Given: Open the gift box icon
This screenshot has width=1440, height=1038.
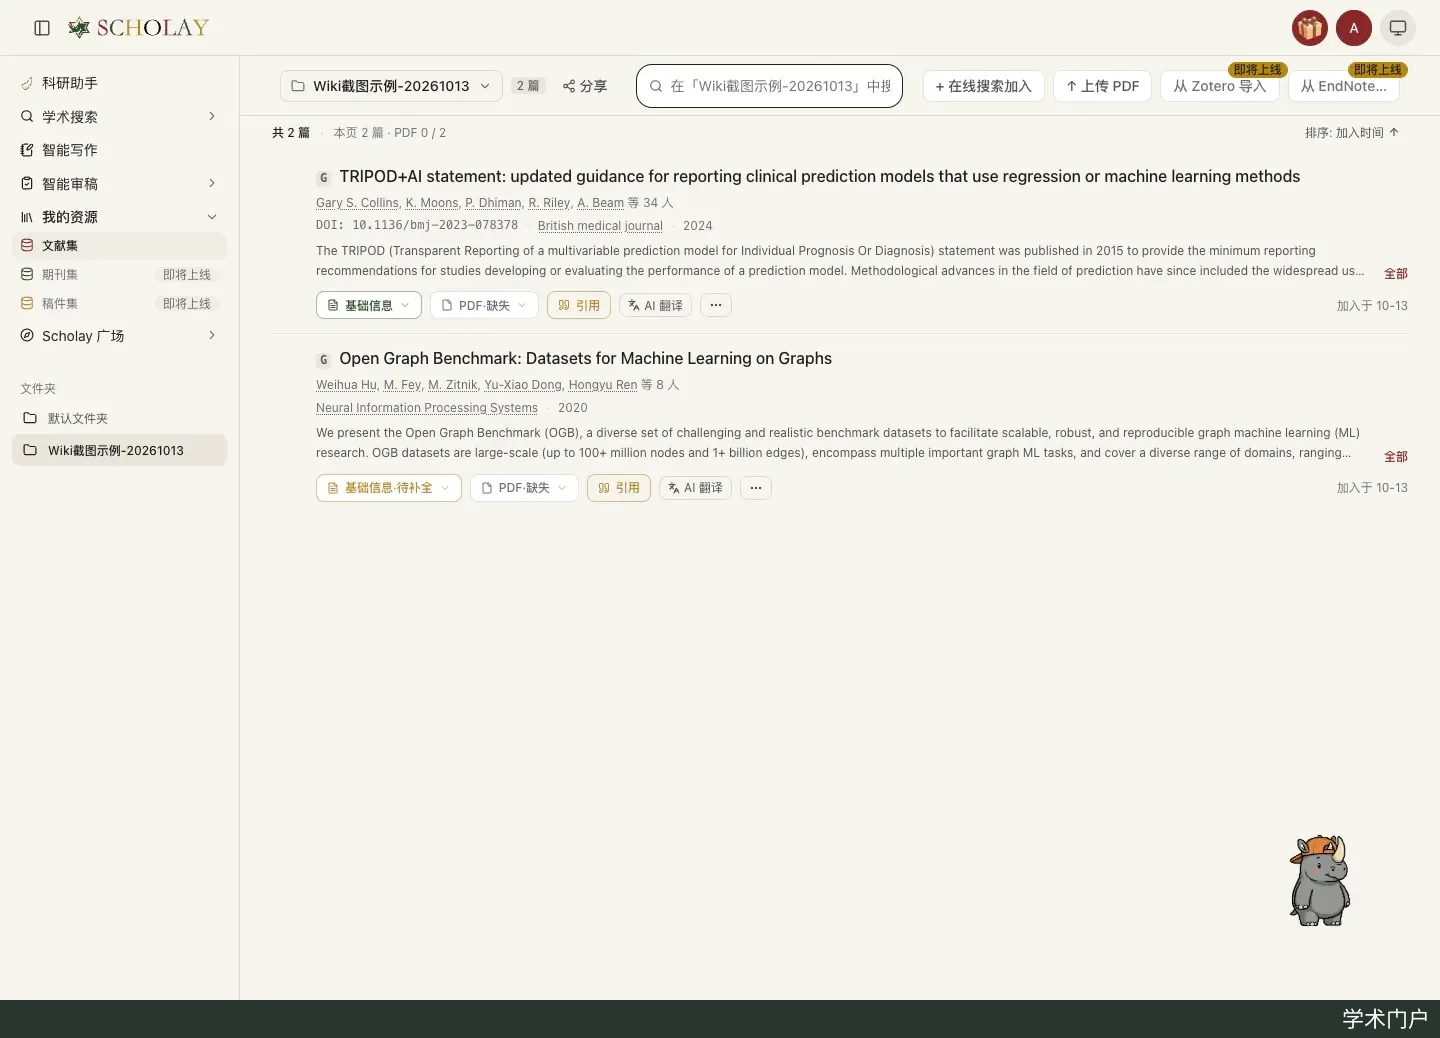Looking at the screenshot, I should pyautogui.click(x=1309, y=28).
